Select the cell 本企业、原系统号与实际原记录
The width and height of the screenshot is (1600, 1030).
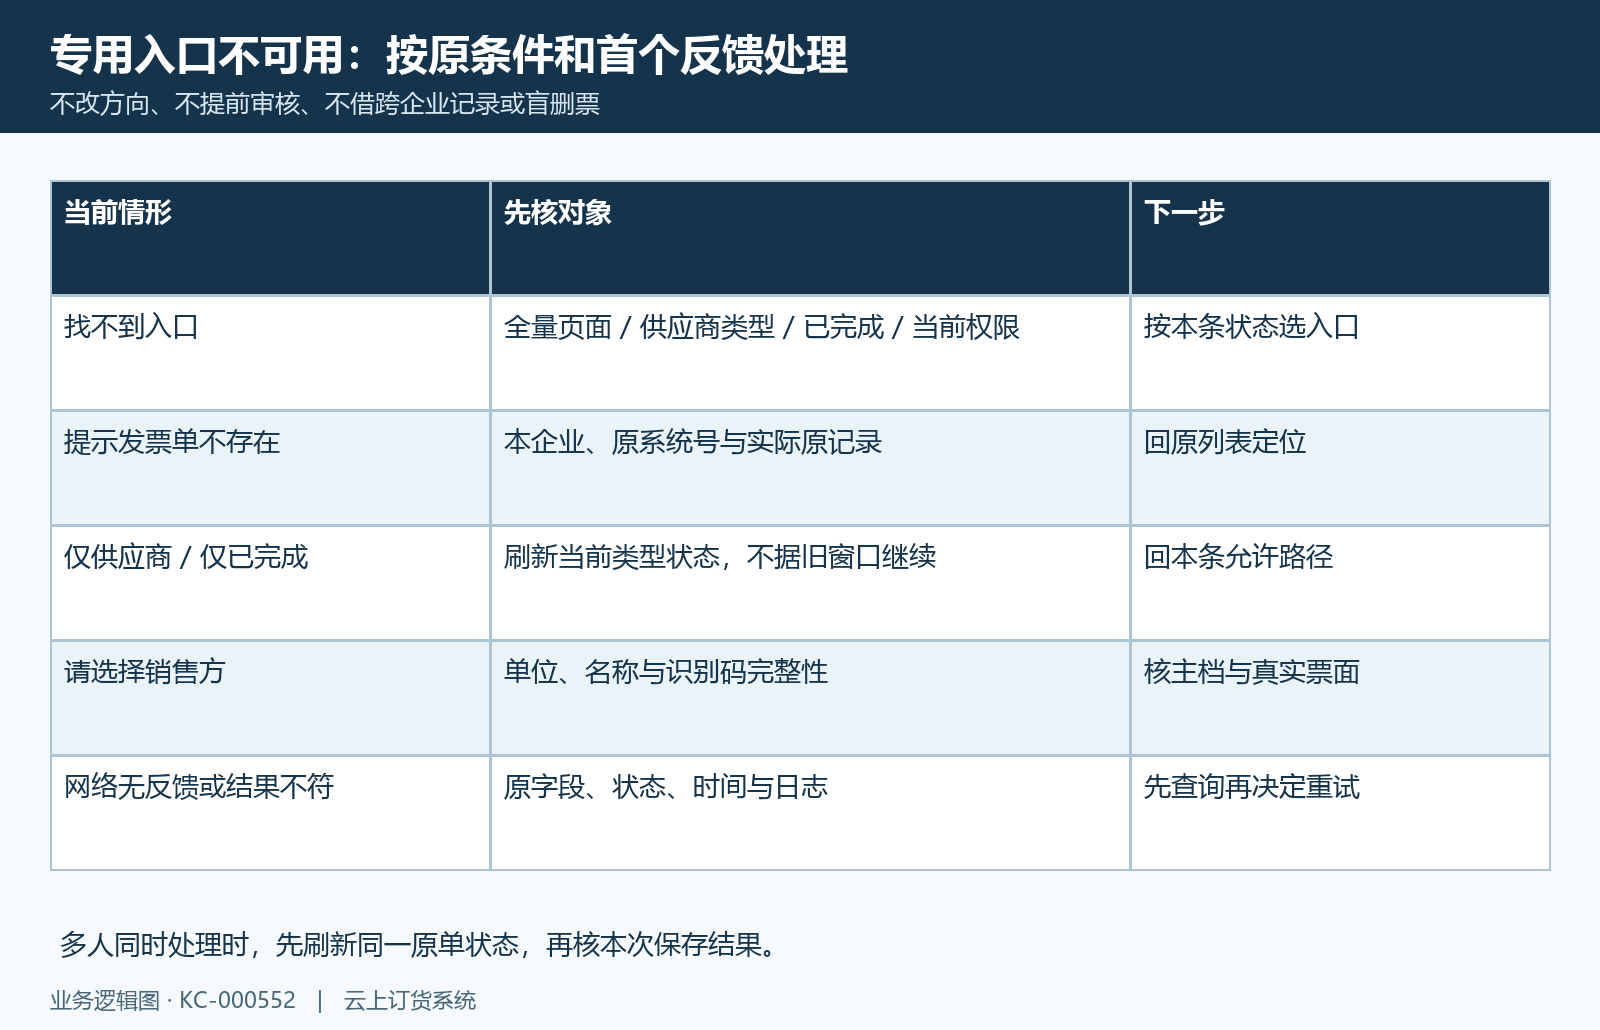pyautogui.click(x=810, y=468)
